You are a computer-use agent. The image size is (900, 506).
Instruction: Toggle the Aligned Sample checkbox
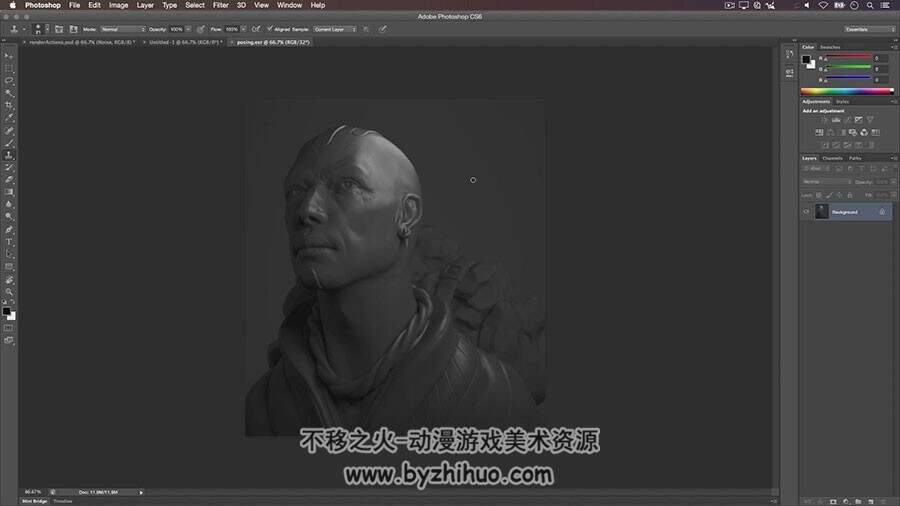pyautogui.click(x=270, y=29)
